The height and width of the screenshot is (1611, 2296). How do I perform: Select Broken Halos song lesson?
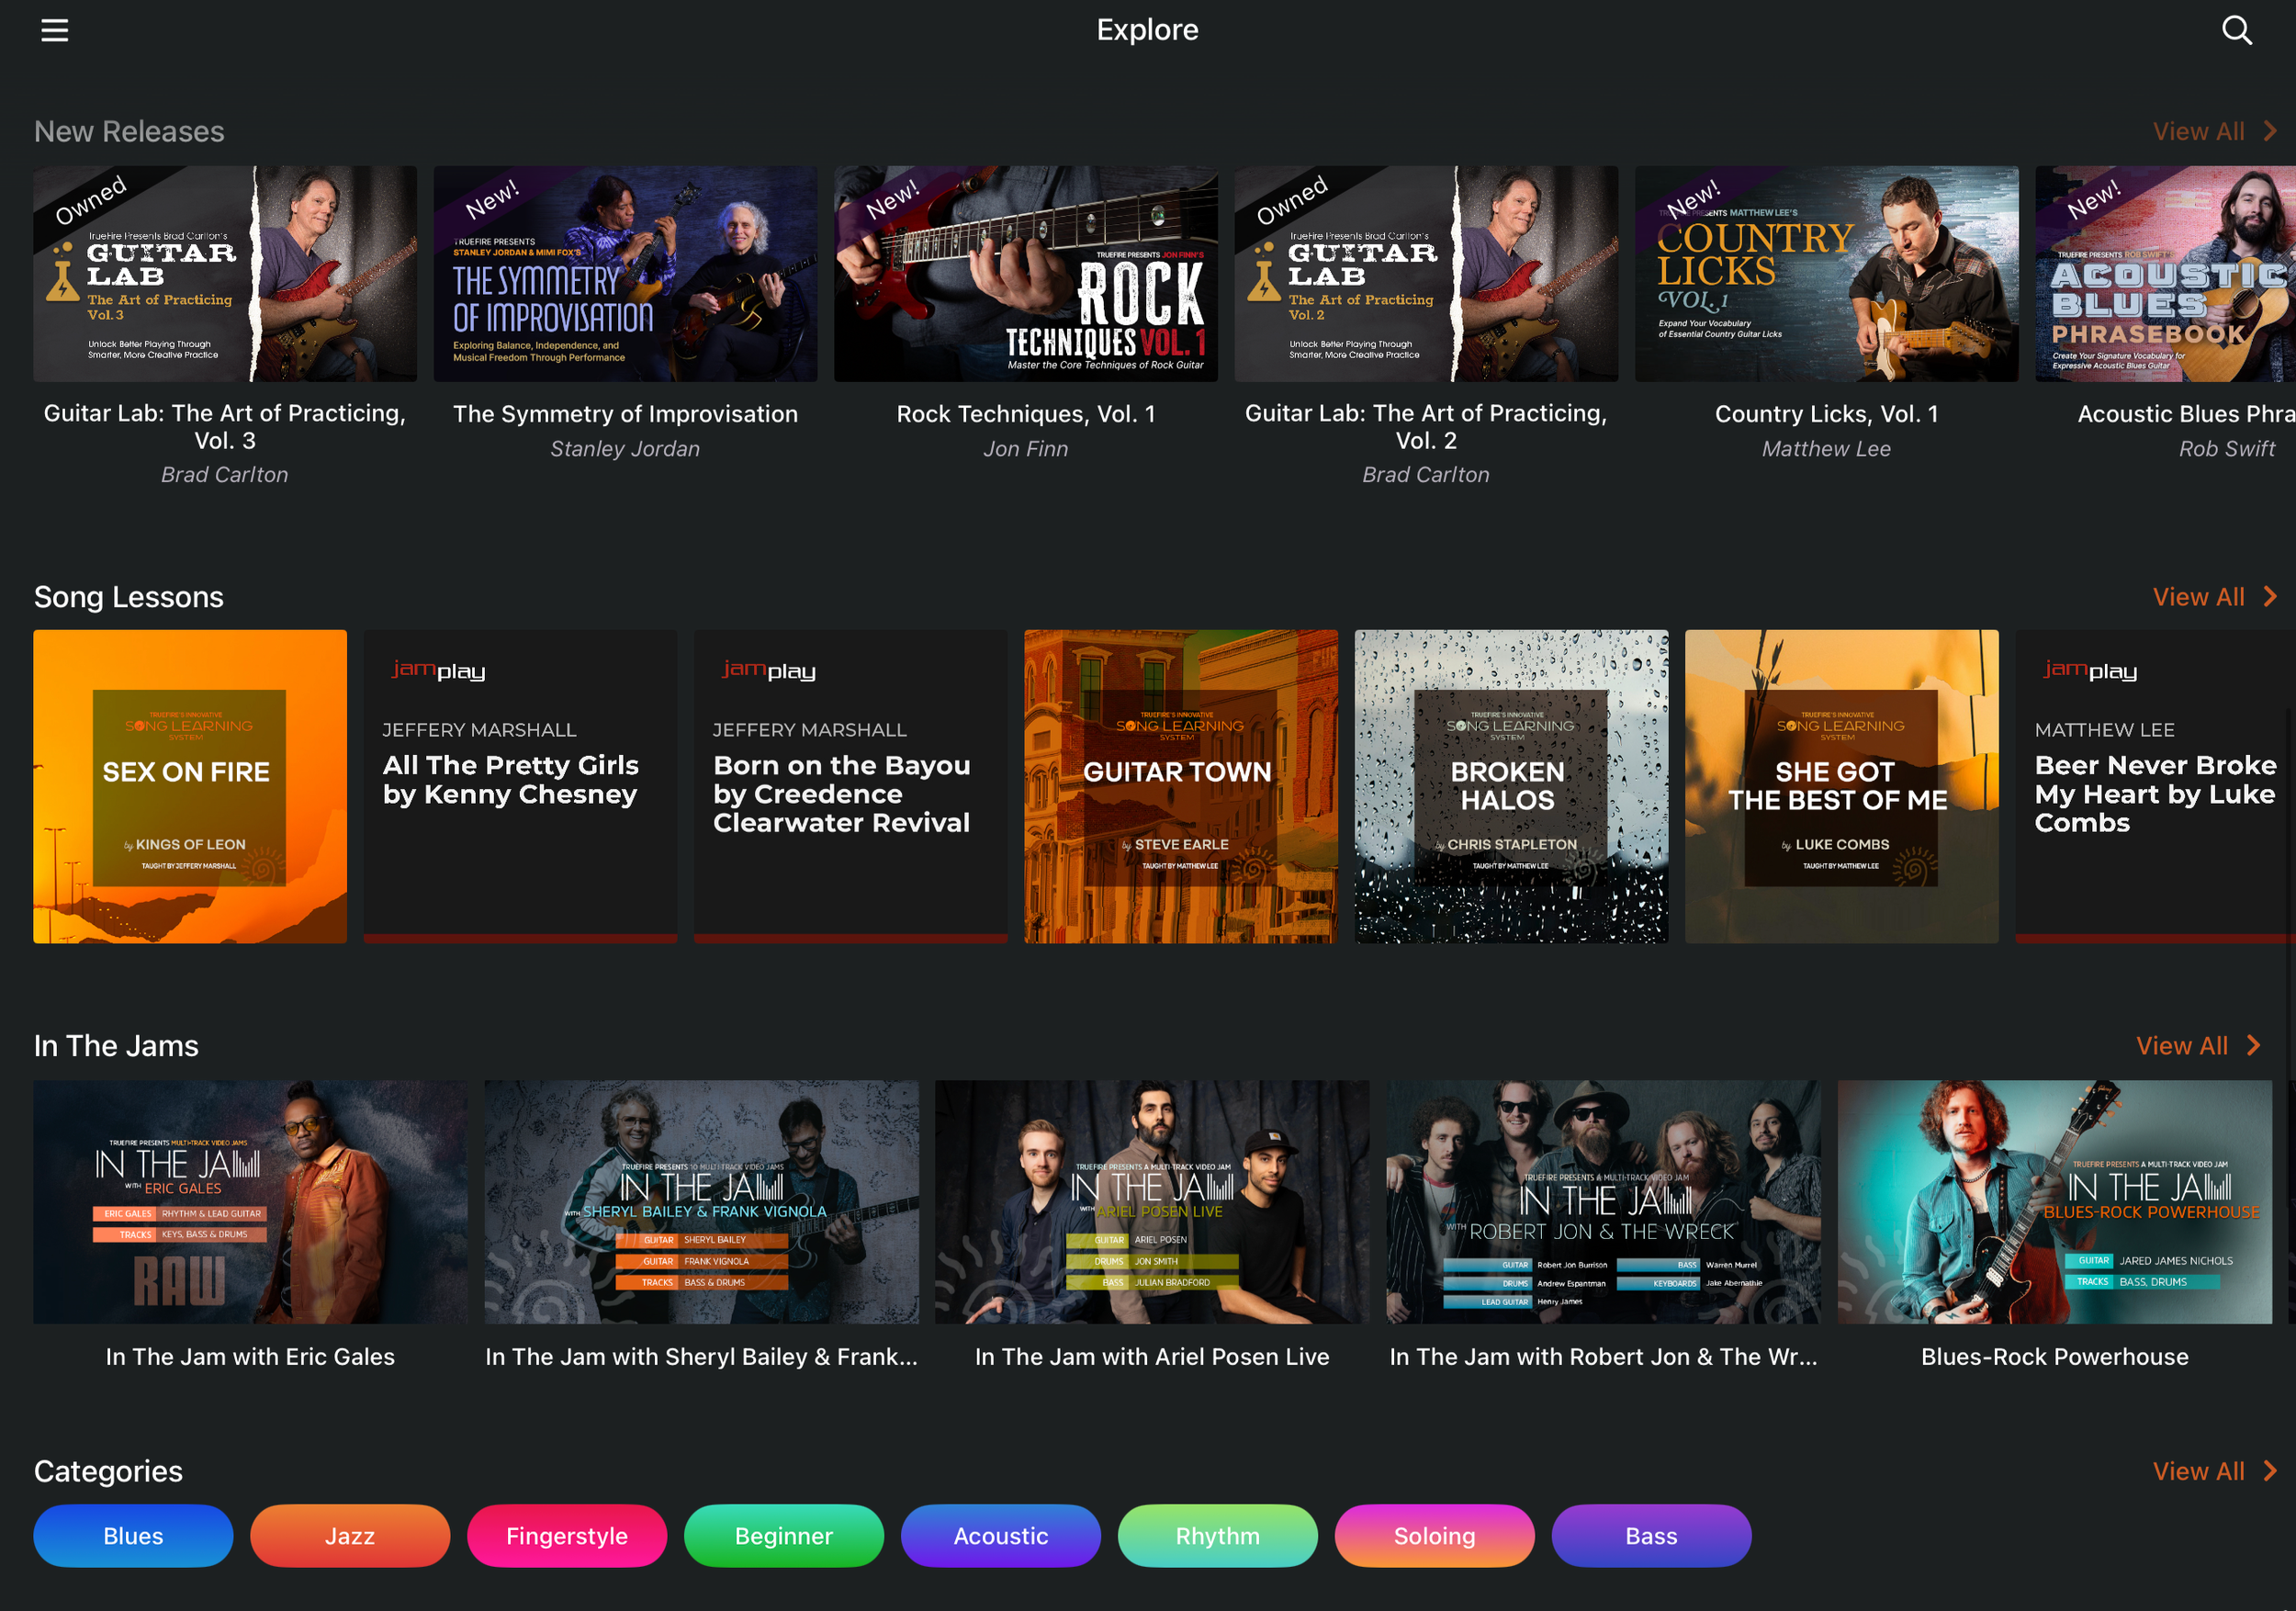pyautogui.click(x=1511, y=786)
